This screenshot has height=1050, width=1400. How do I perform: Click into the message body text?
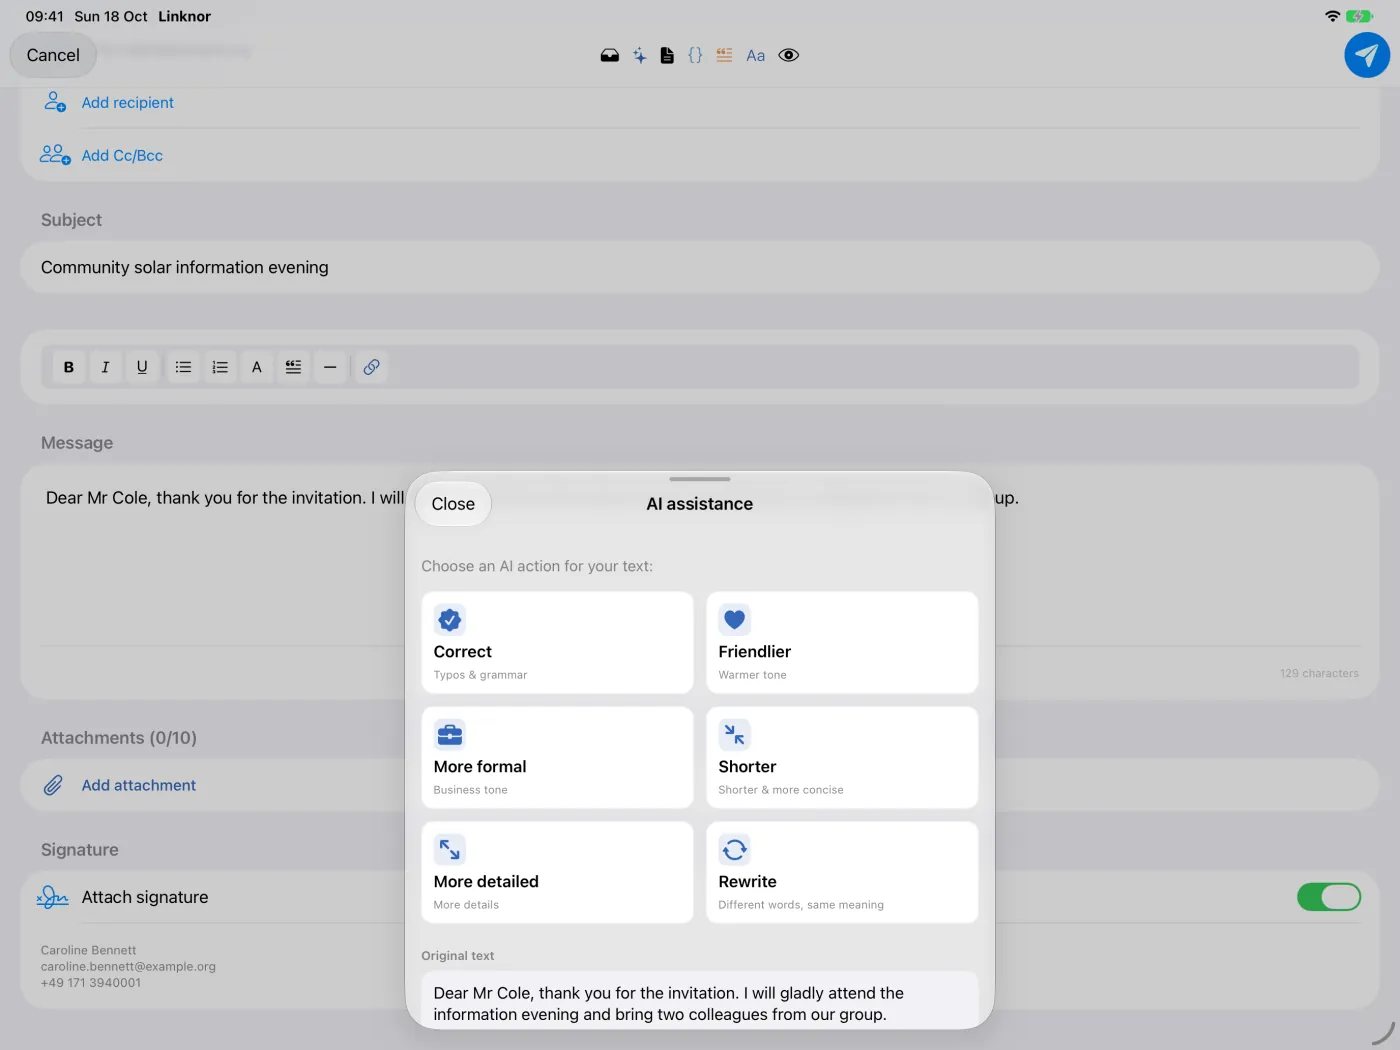pyautogui.click(x=225, y=498)
